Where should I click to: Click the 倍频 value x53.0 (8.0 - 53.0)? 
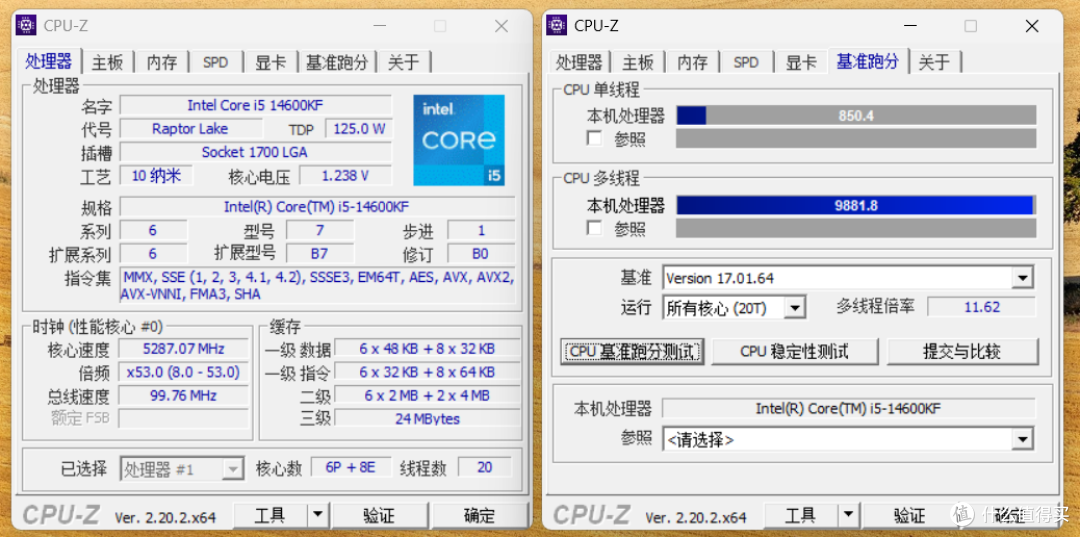pyautogui.click(x=183, y=372)
